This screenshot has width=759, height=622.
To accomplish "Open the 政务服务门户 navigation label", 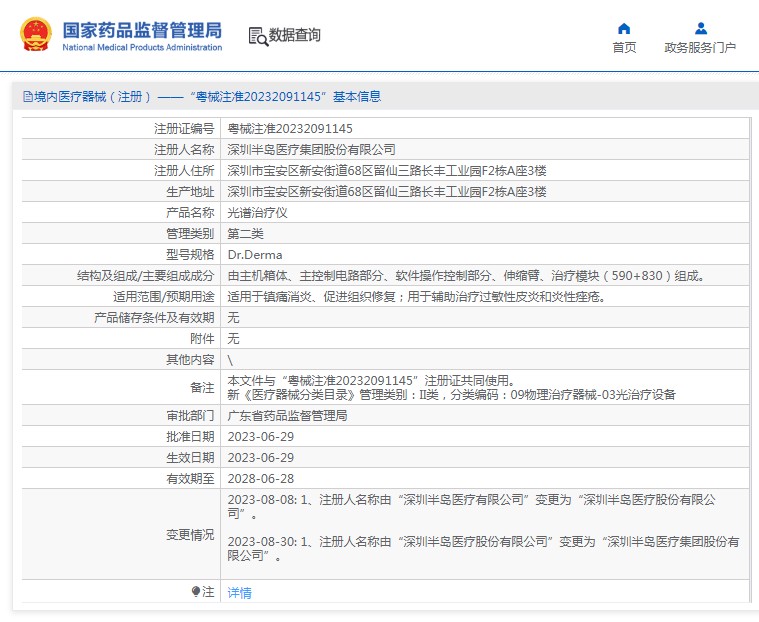I will pos(700,48).
